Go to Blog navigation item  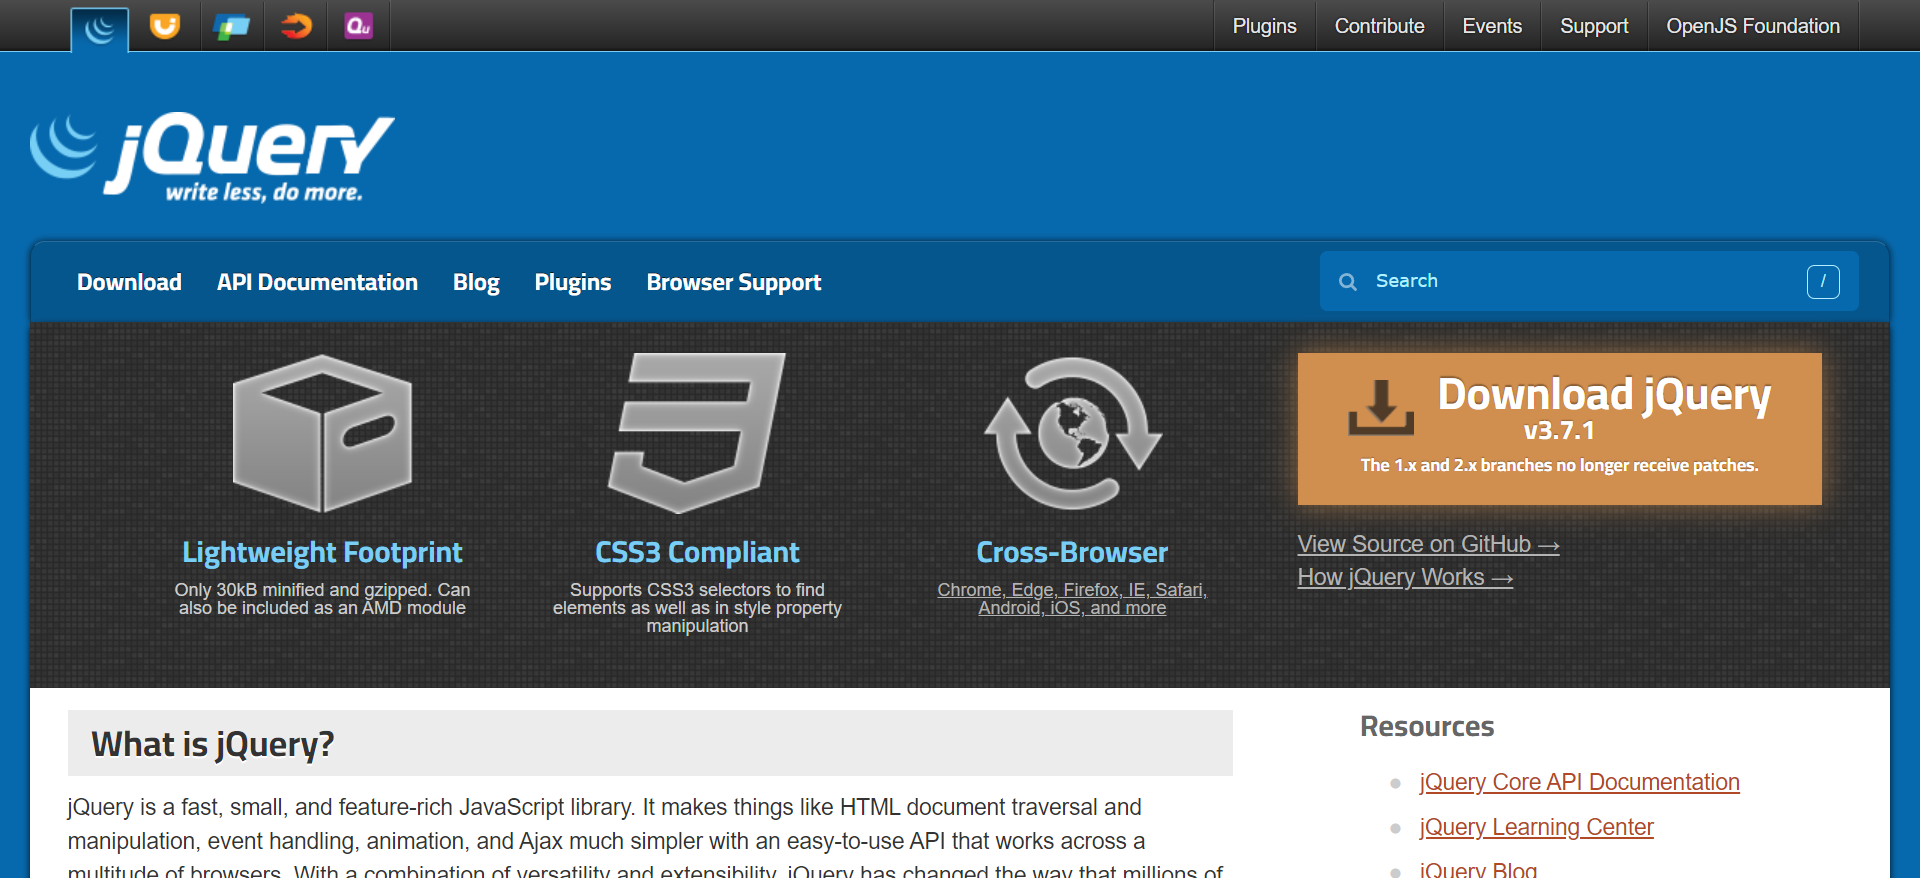click(476, 283)
